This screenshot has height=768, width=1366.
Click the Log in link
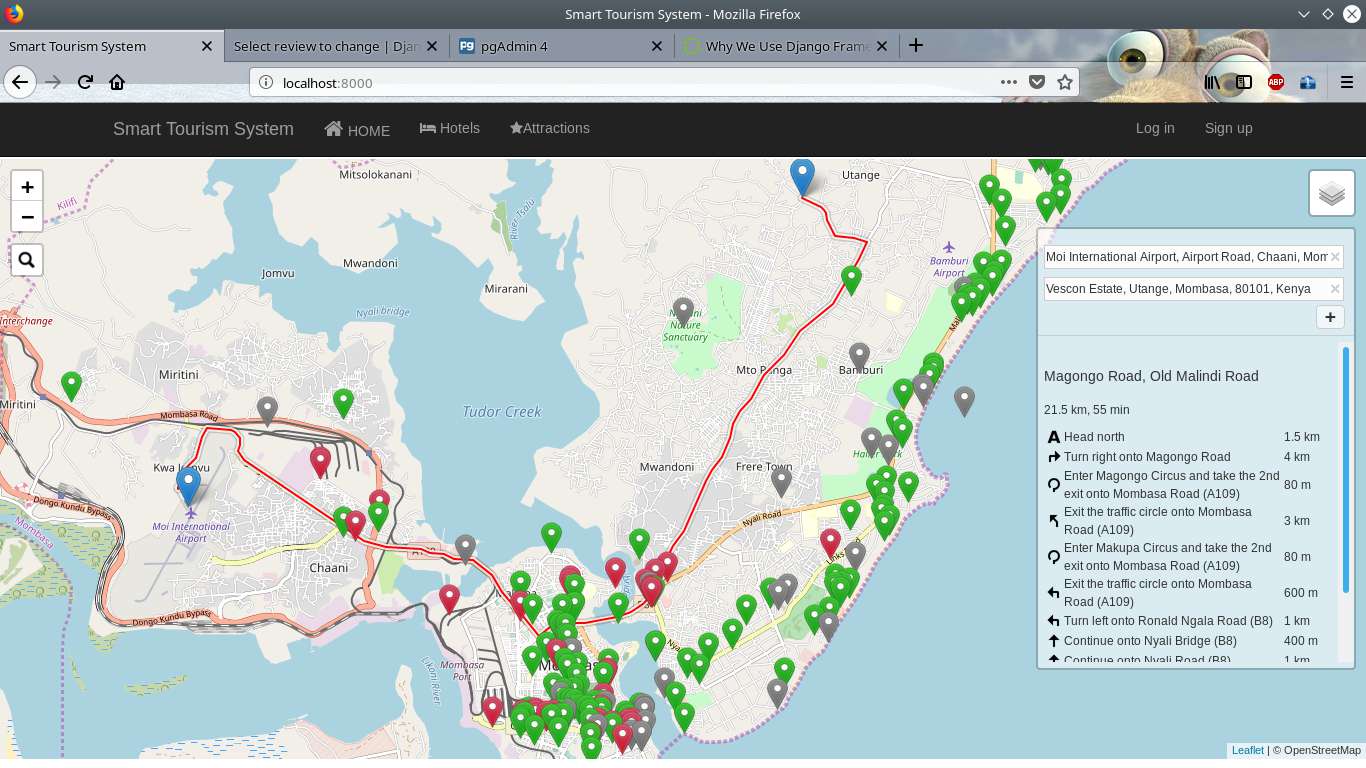coord(1155,128)
